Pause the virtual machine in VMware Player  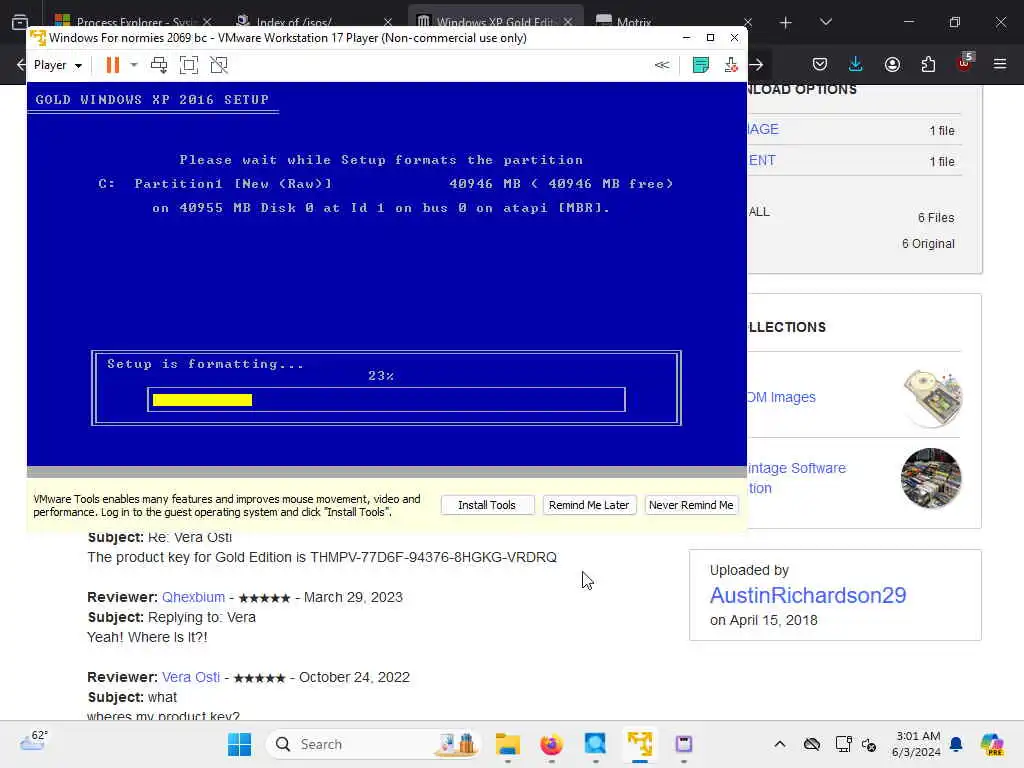tap(113, 65)
